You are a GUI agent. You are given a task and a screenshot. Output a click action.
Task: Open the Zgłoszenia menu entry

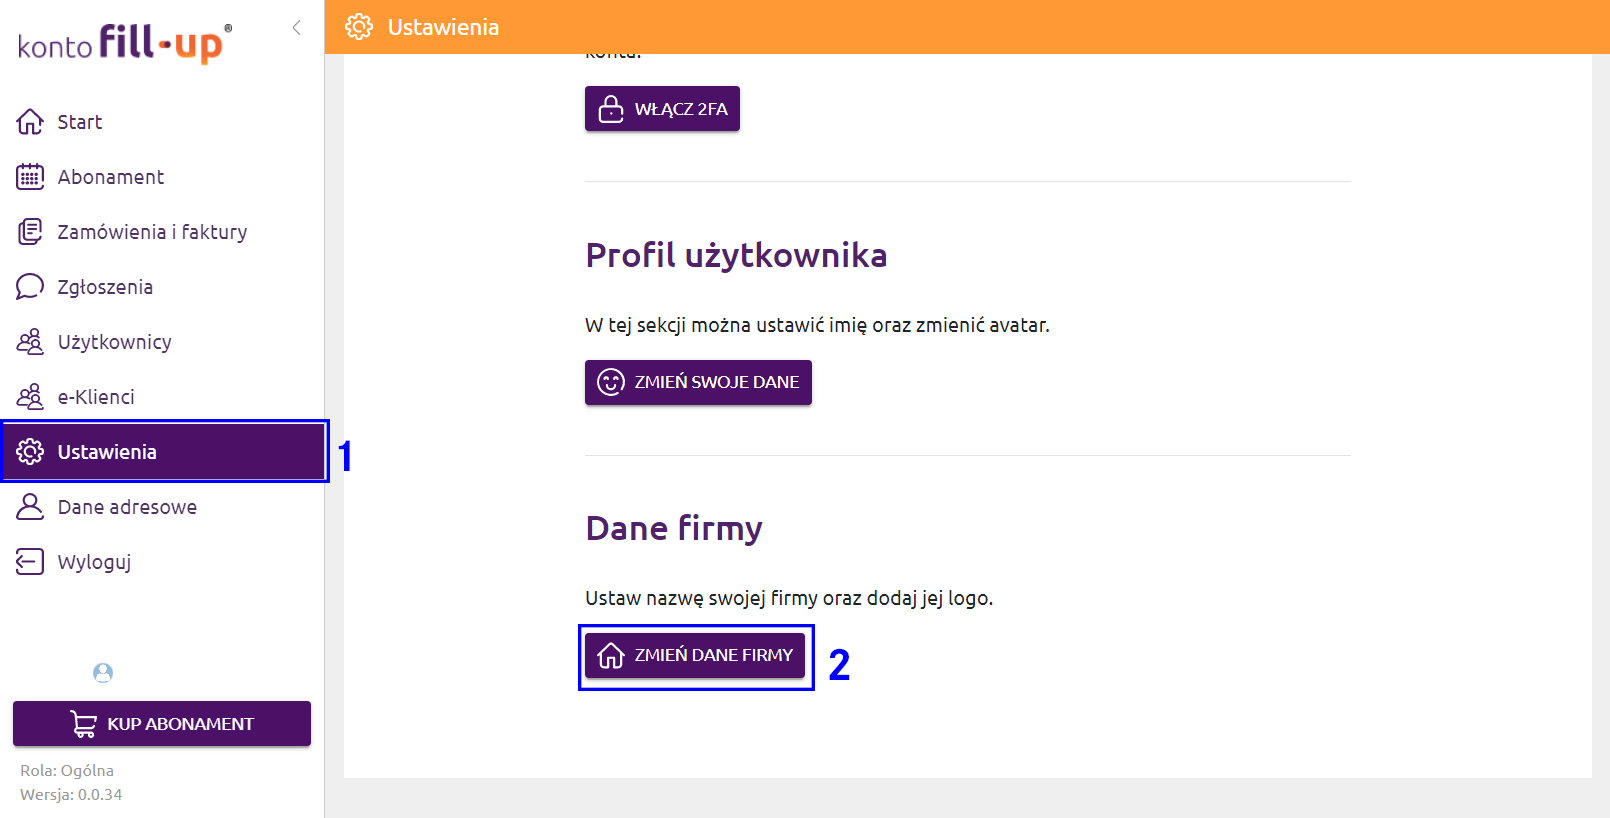point(162,287)
